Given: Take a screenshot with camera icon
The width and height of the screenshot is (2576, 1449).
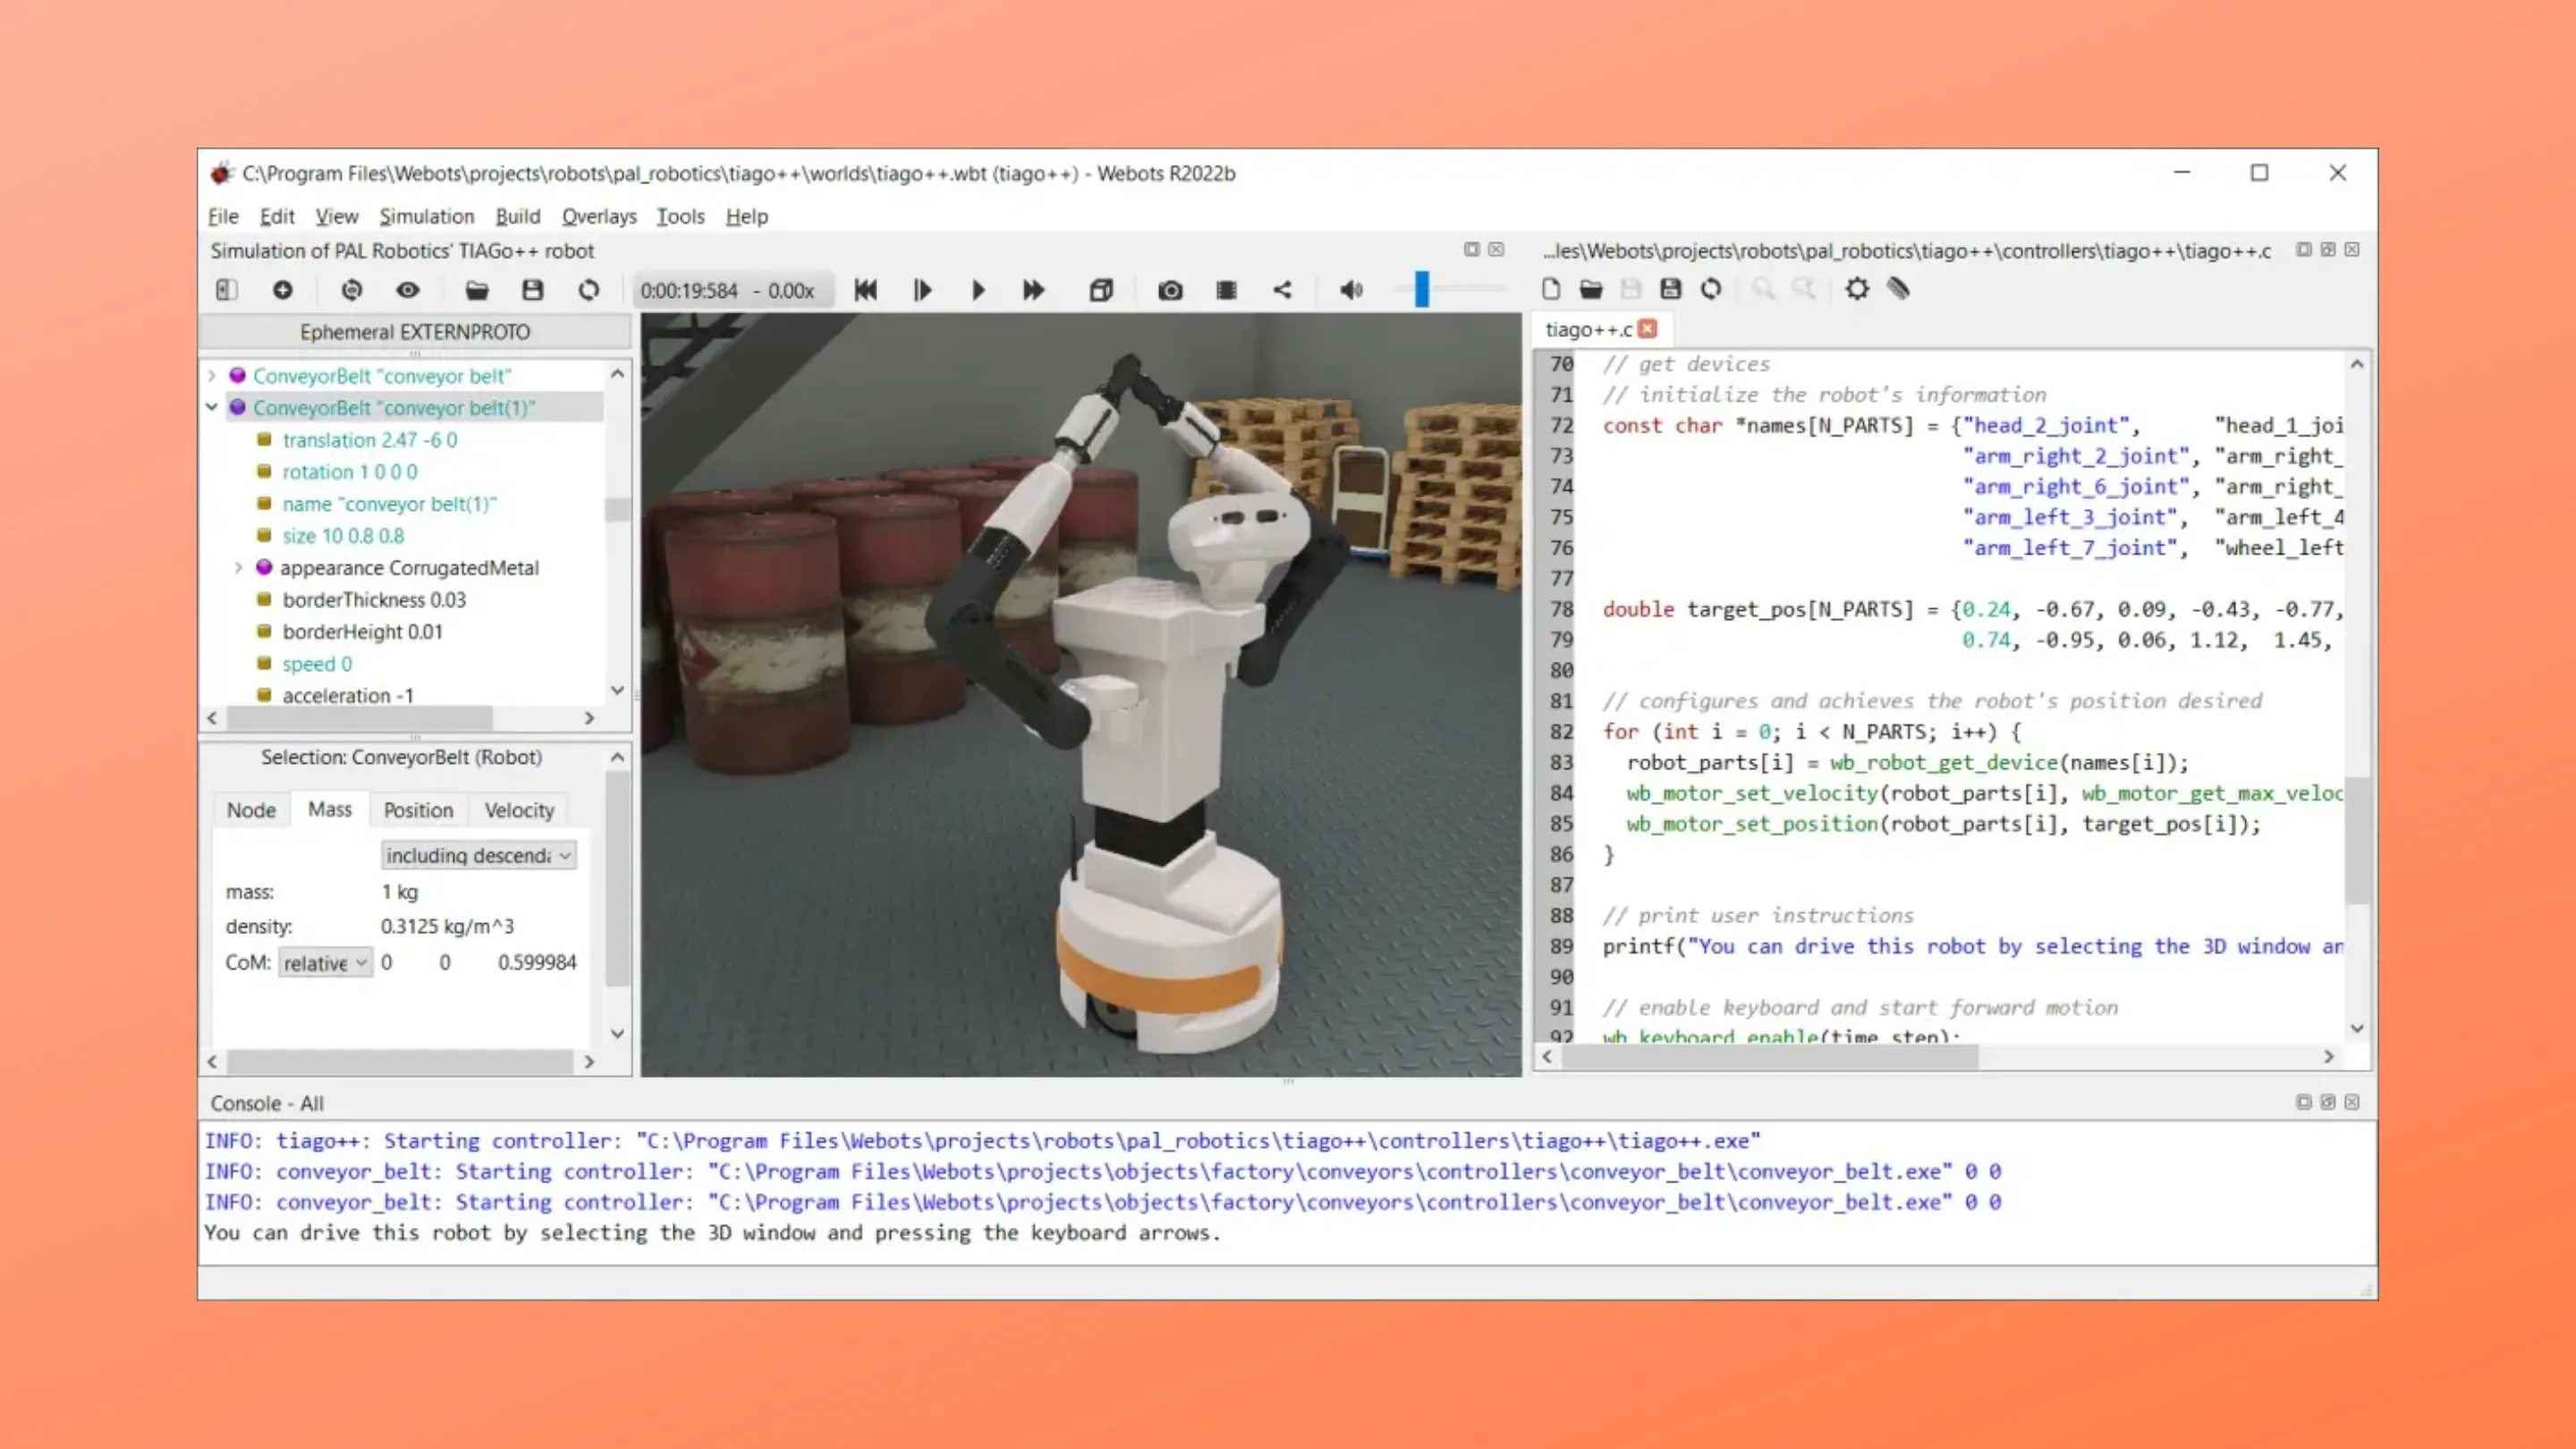Looking at the screenshot, I should click(1170, 290).
